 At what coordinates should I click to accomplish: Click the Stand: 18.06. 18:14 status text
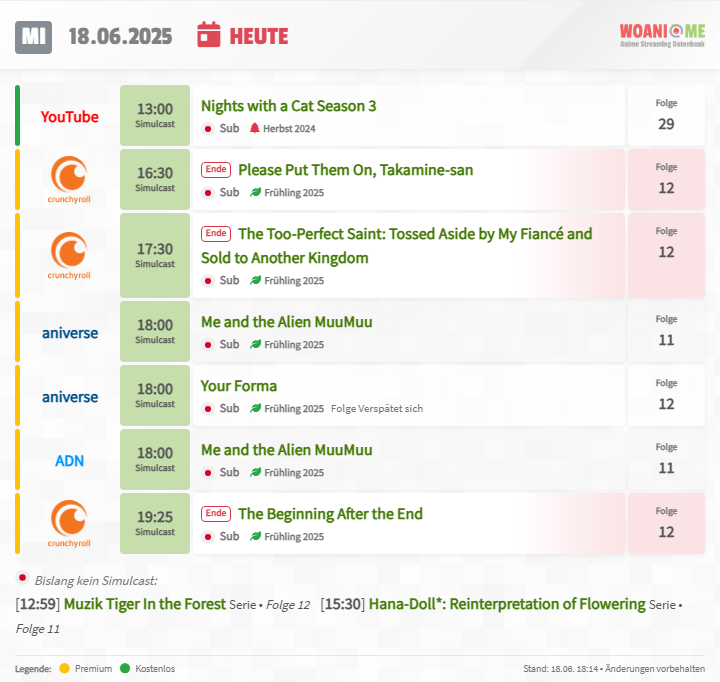point(614,669)
